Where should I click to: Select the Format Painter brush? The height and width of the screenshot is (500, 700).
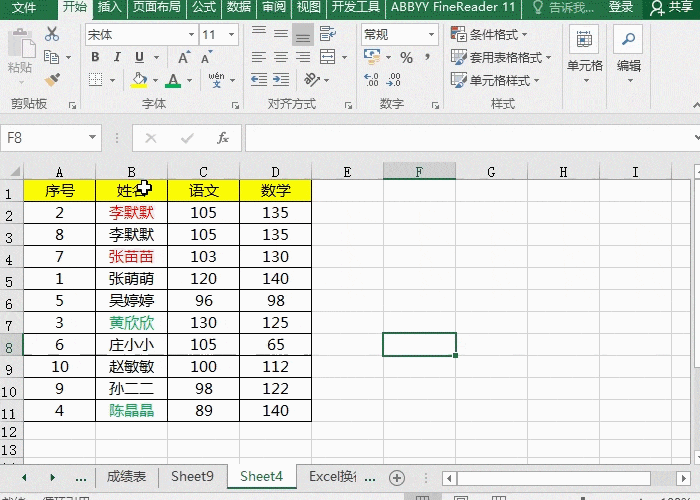52,80
